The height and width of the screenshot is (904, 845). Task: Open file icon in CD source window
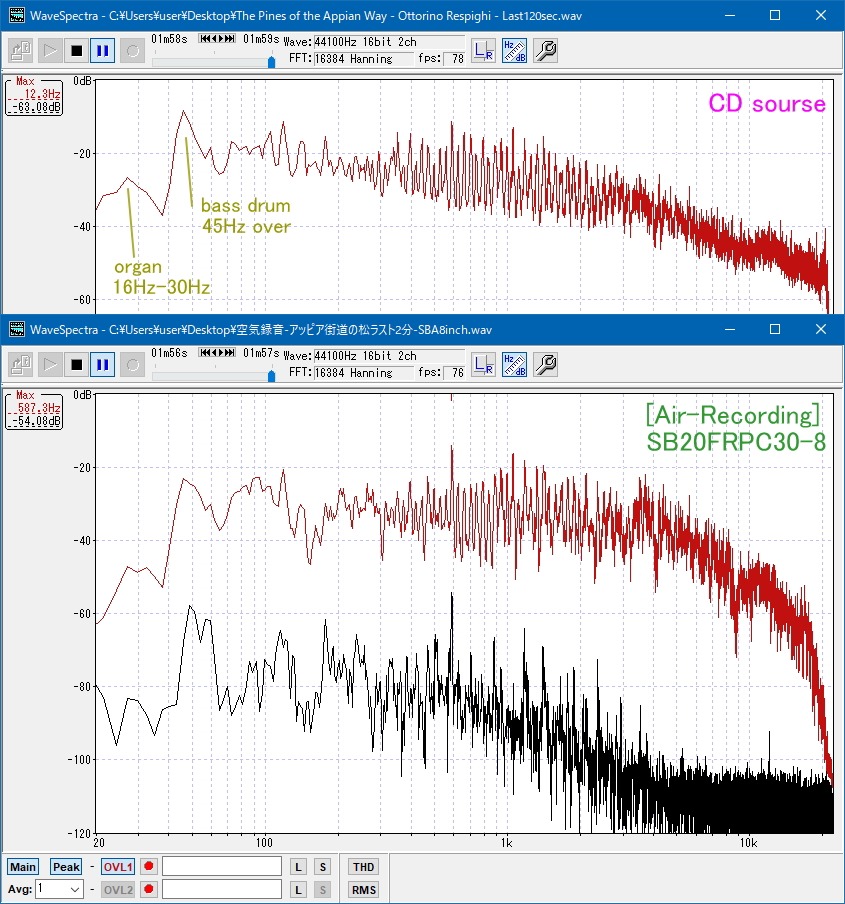pos(21,51)
